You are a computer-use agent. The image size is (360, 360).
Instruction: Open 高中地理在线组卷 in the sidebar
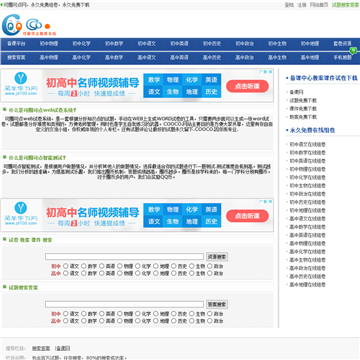307,285
